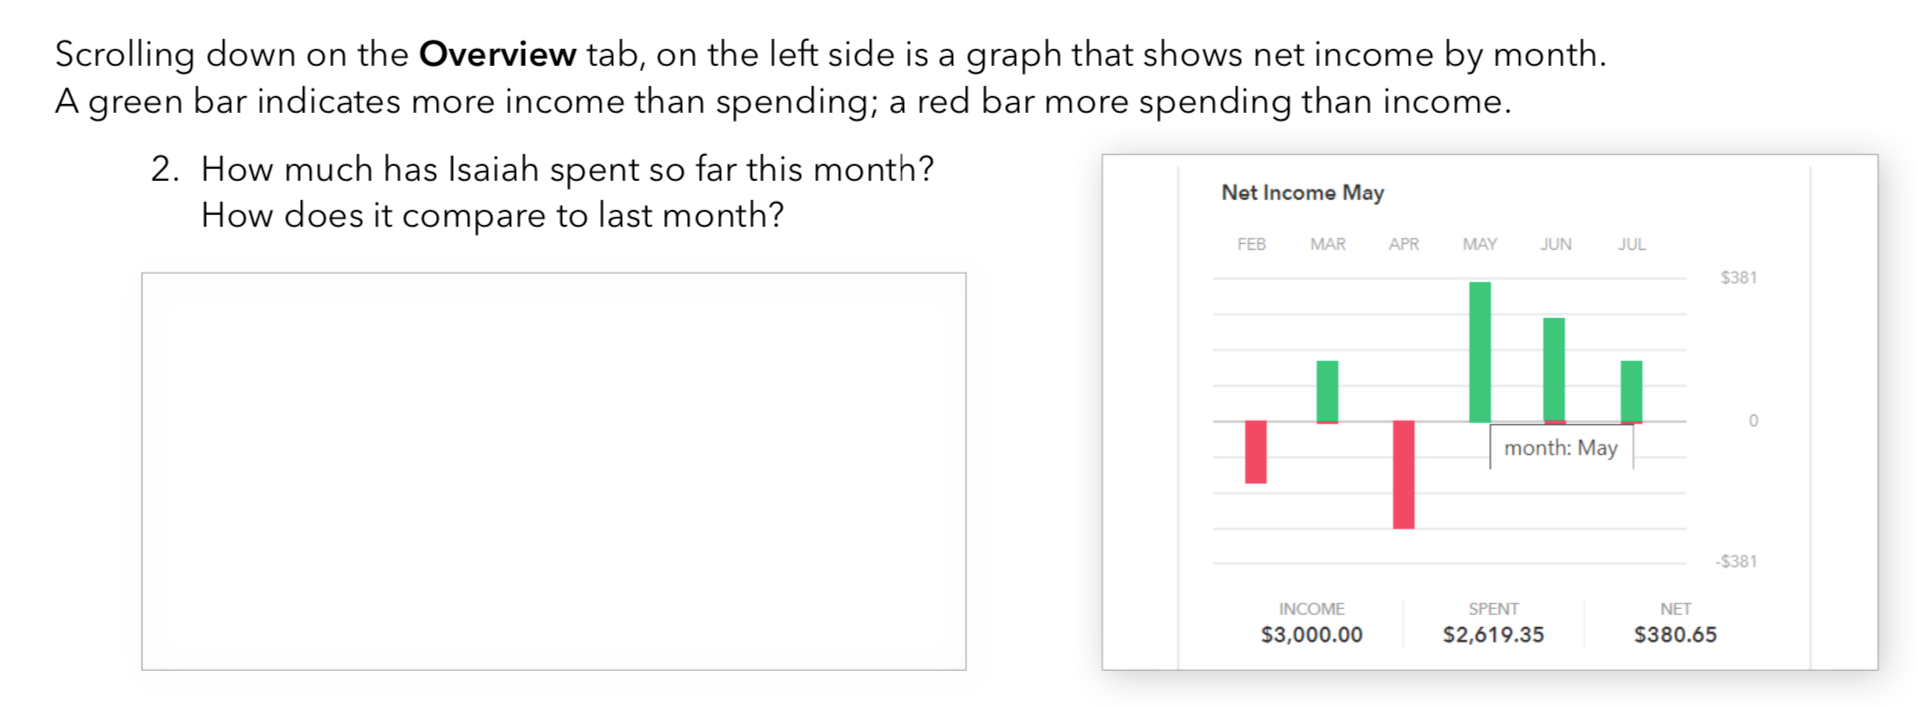Click the green March net income bar
1918x706 pixels.
pyautogui.click(x=1327, y=391)
